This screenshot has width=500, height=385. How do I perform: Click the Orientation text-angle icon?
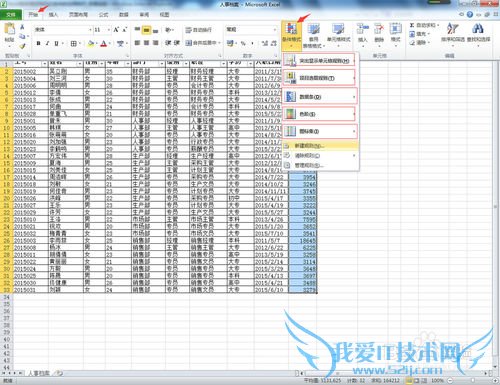pyautogui.click(x=168, y=30)
